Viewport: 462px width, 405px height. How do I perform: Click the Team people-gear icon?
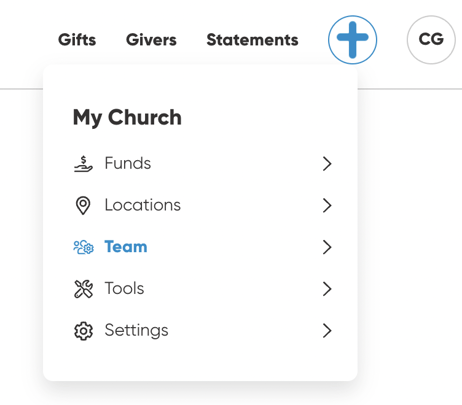(83, 247)
